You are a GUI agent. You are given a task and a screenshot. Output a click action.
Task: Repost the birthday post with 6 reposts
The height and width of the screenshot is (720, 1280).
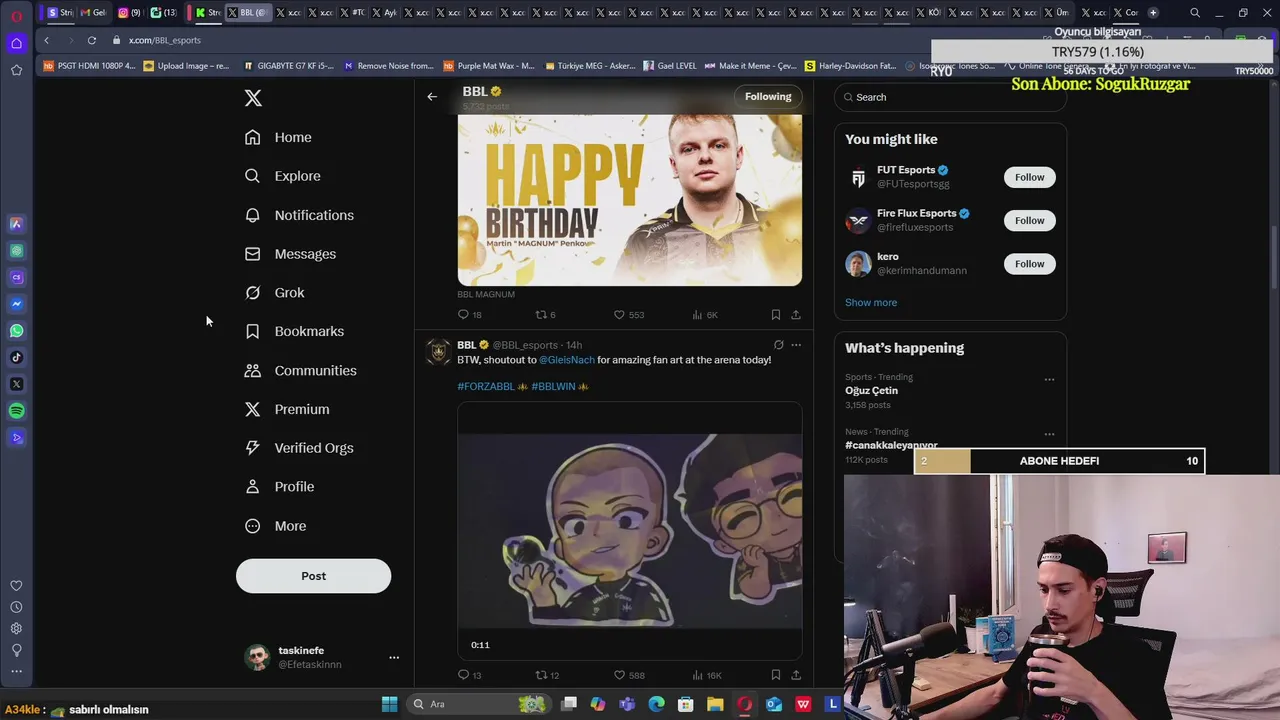tap(545, 315)
